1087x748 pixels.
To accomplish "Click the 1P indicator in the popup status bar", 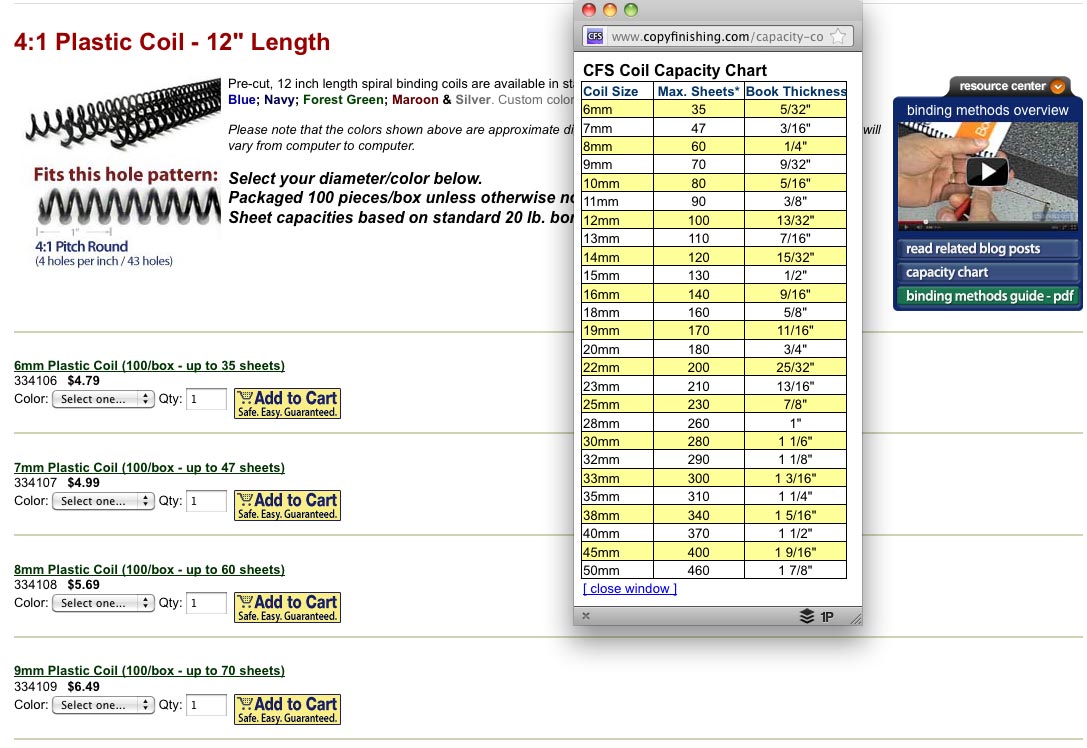I will click(826, 617).
